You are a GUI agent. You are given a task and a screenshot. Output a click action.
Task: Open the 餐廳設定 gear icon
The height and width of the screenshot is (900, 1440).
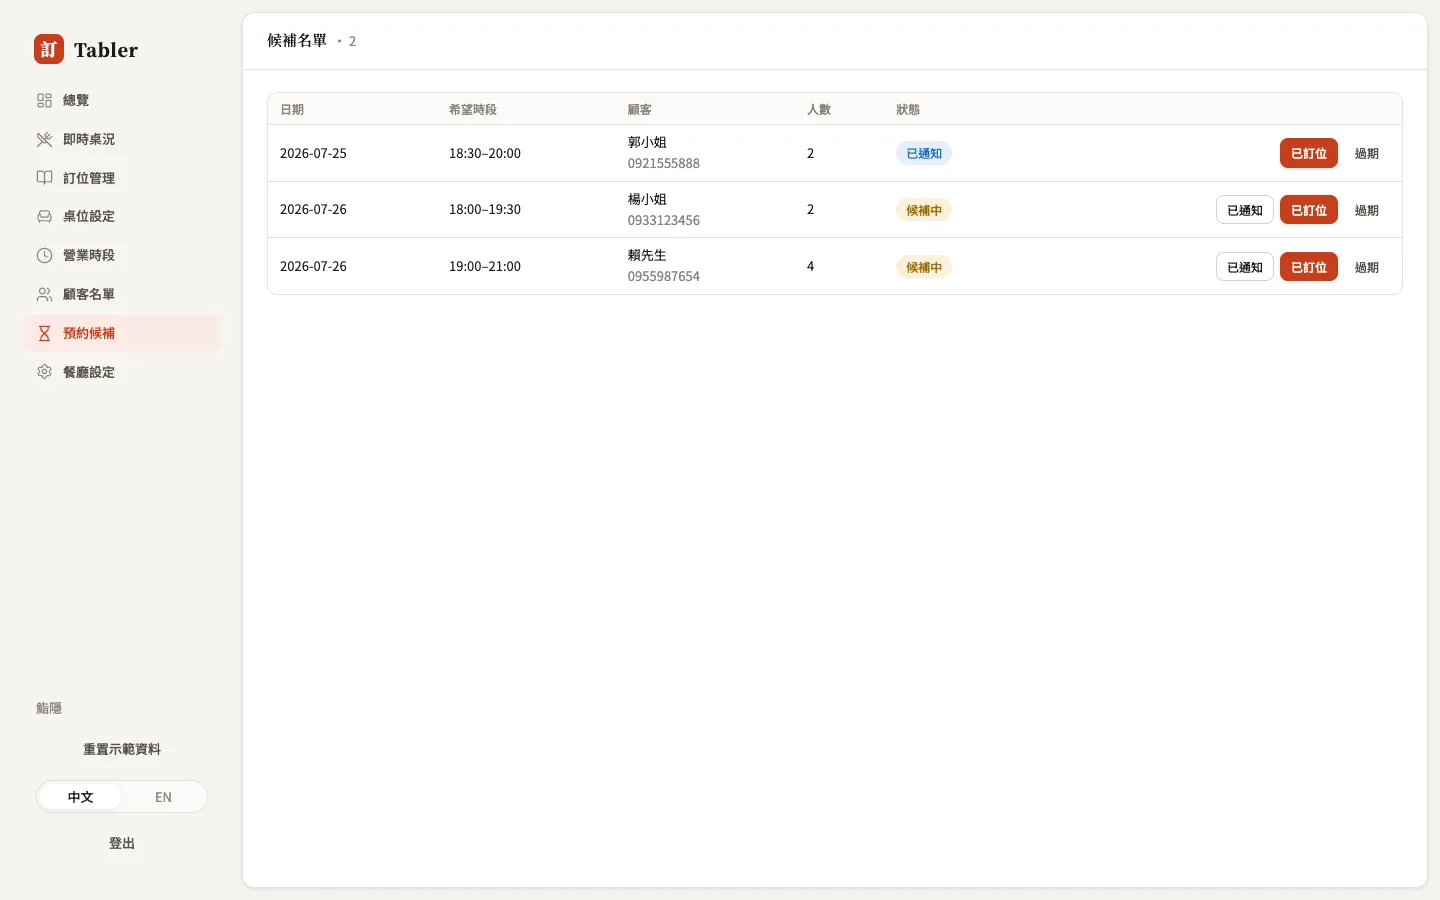click(x=44, y=372)
